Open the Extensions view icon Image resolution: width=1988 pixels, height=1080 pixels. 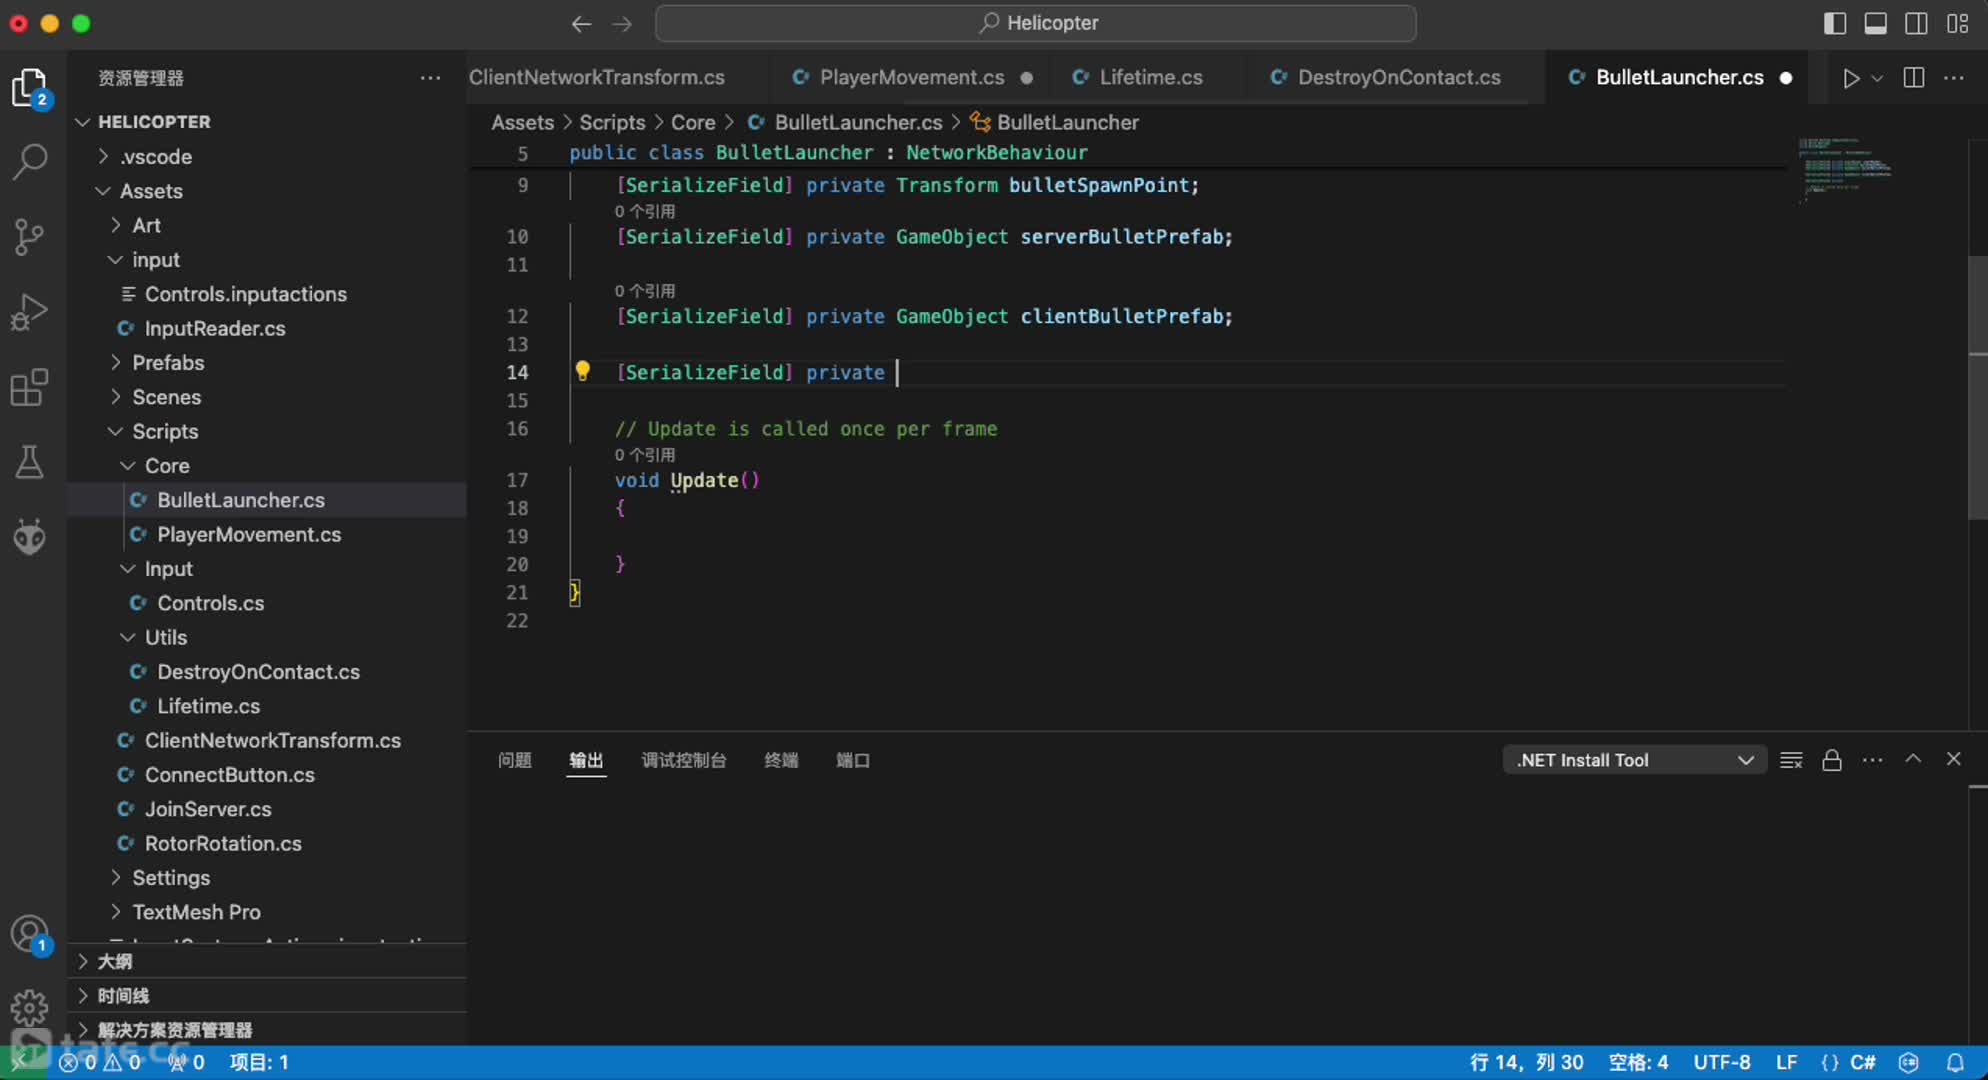(x=29, y=387)
